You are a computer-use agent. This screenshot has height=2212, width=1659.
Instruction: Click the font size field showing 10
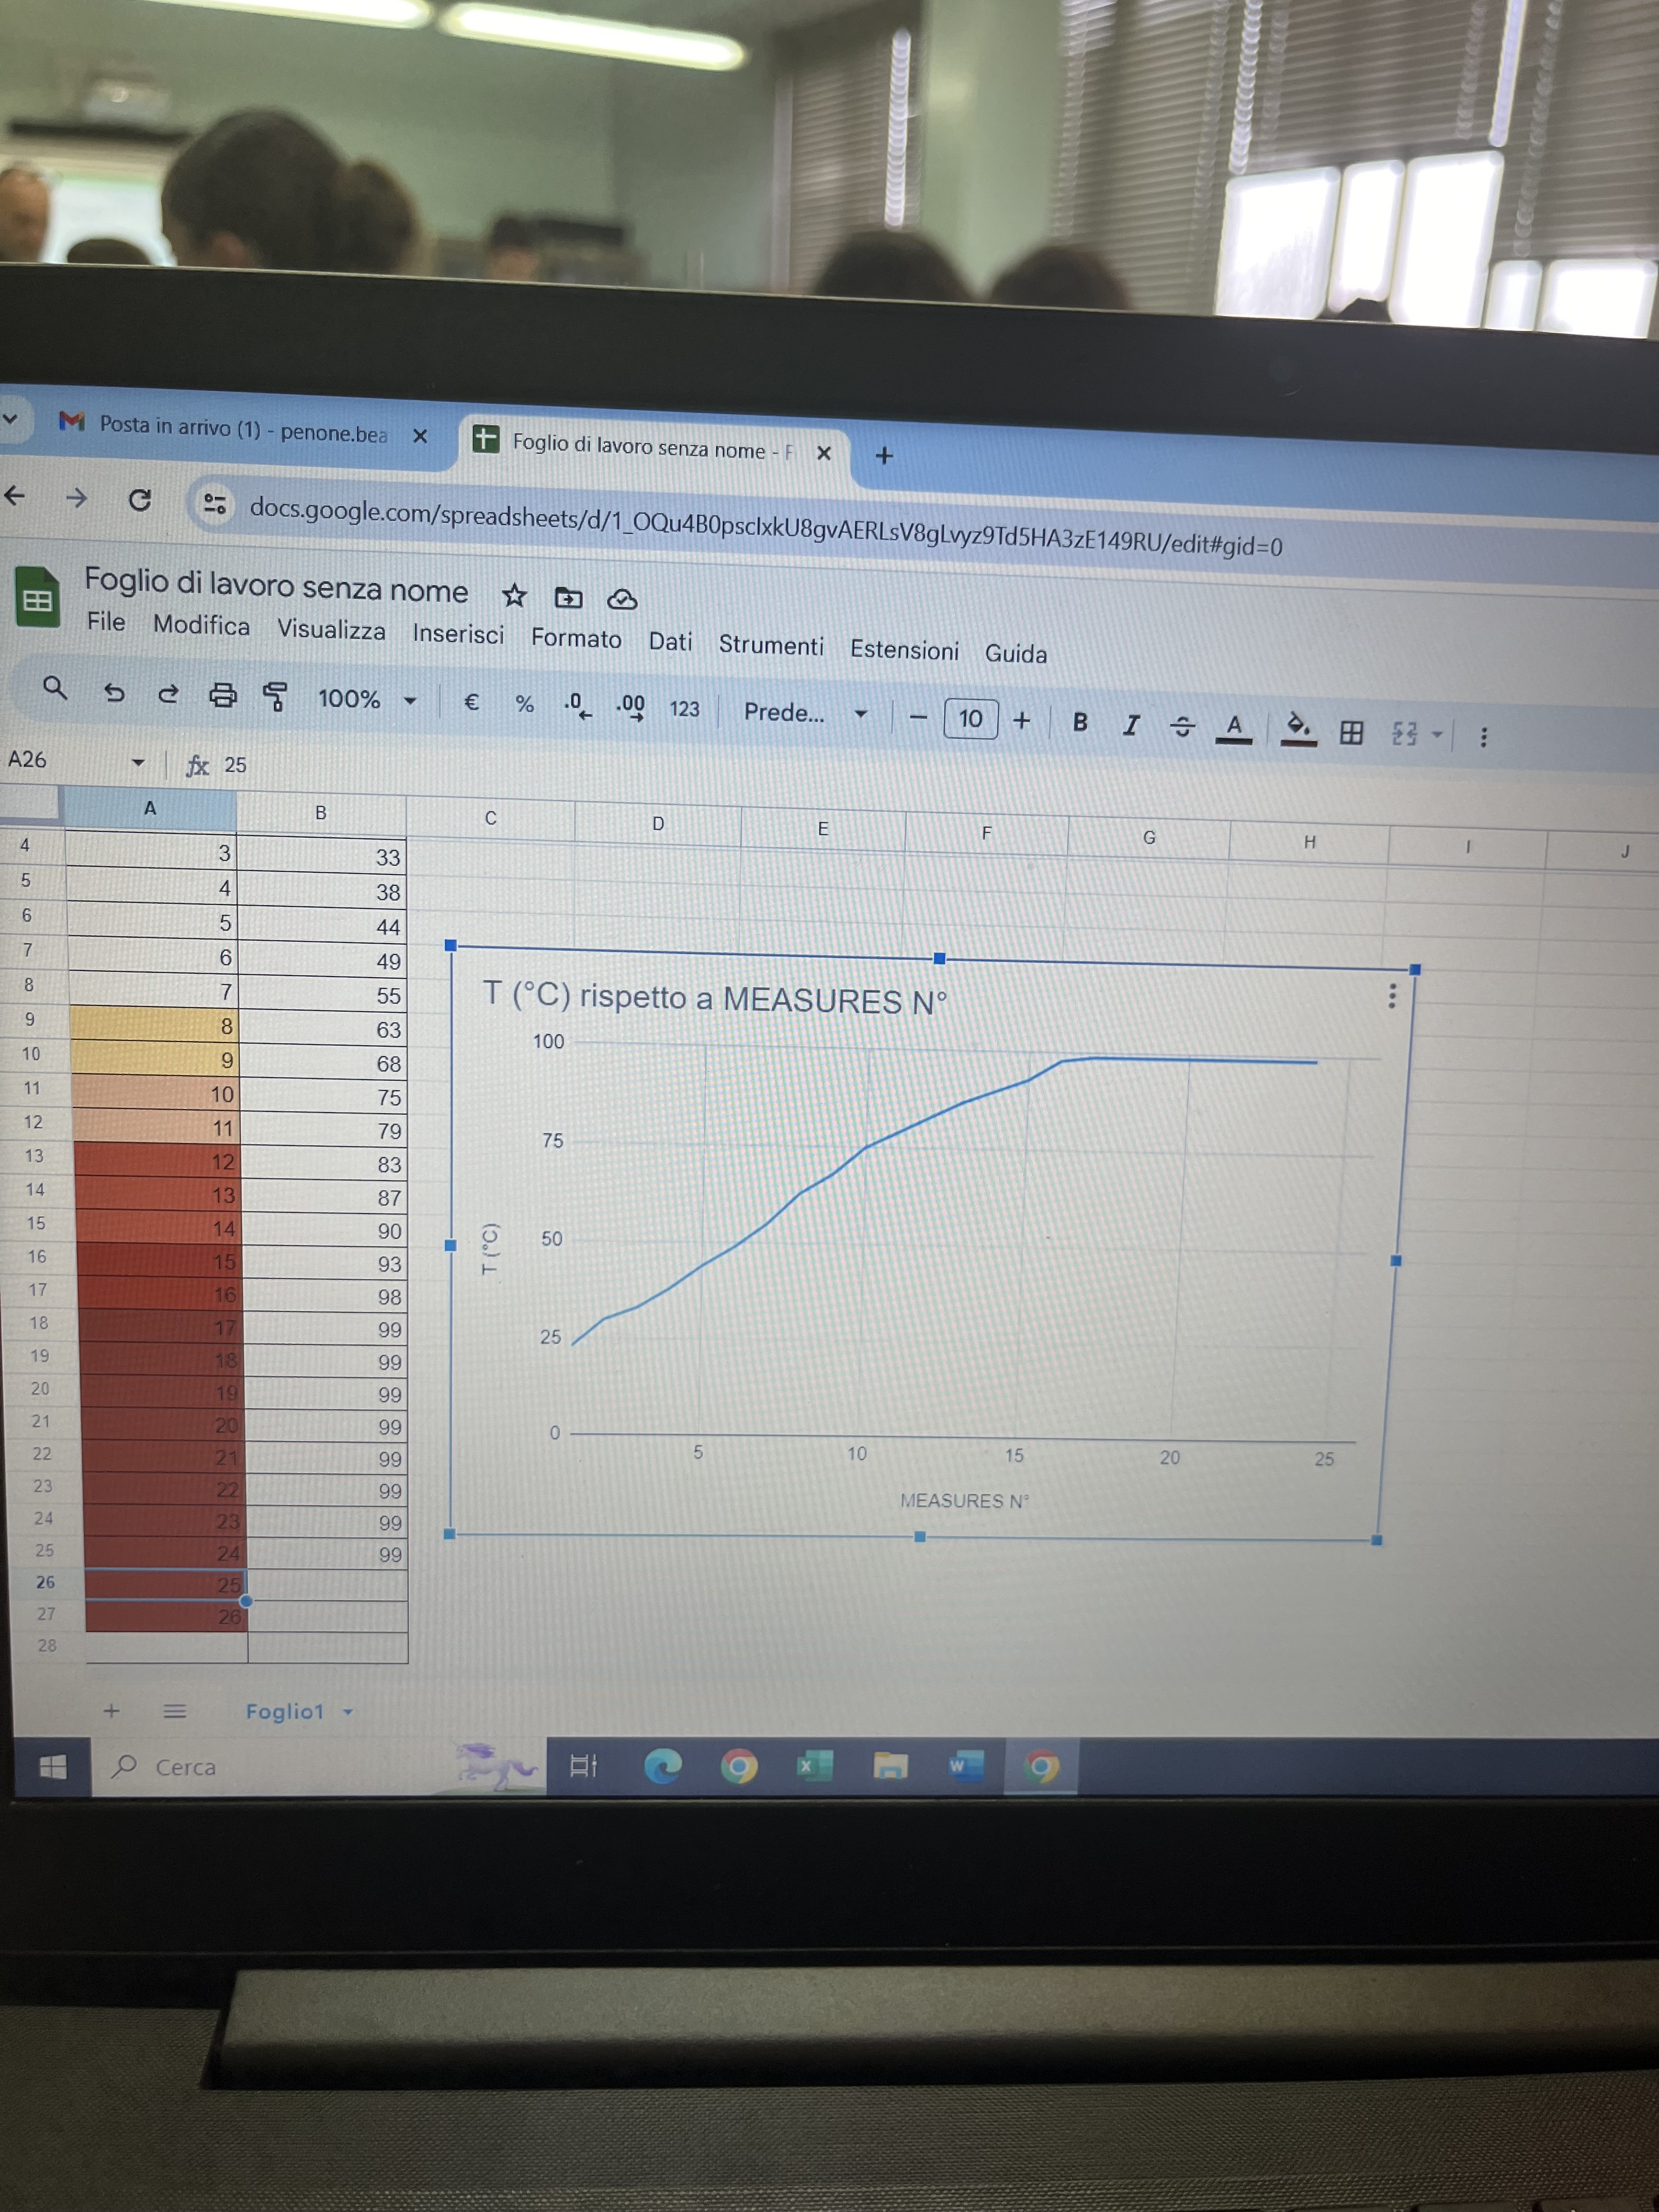point(970,719)
